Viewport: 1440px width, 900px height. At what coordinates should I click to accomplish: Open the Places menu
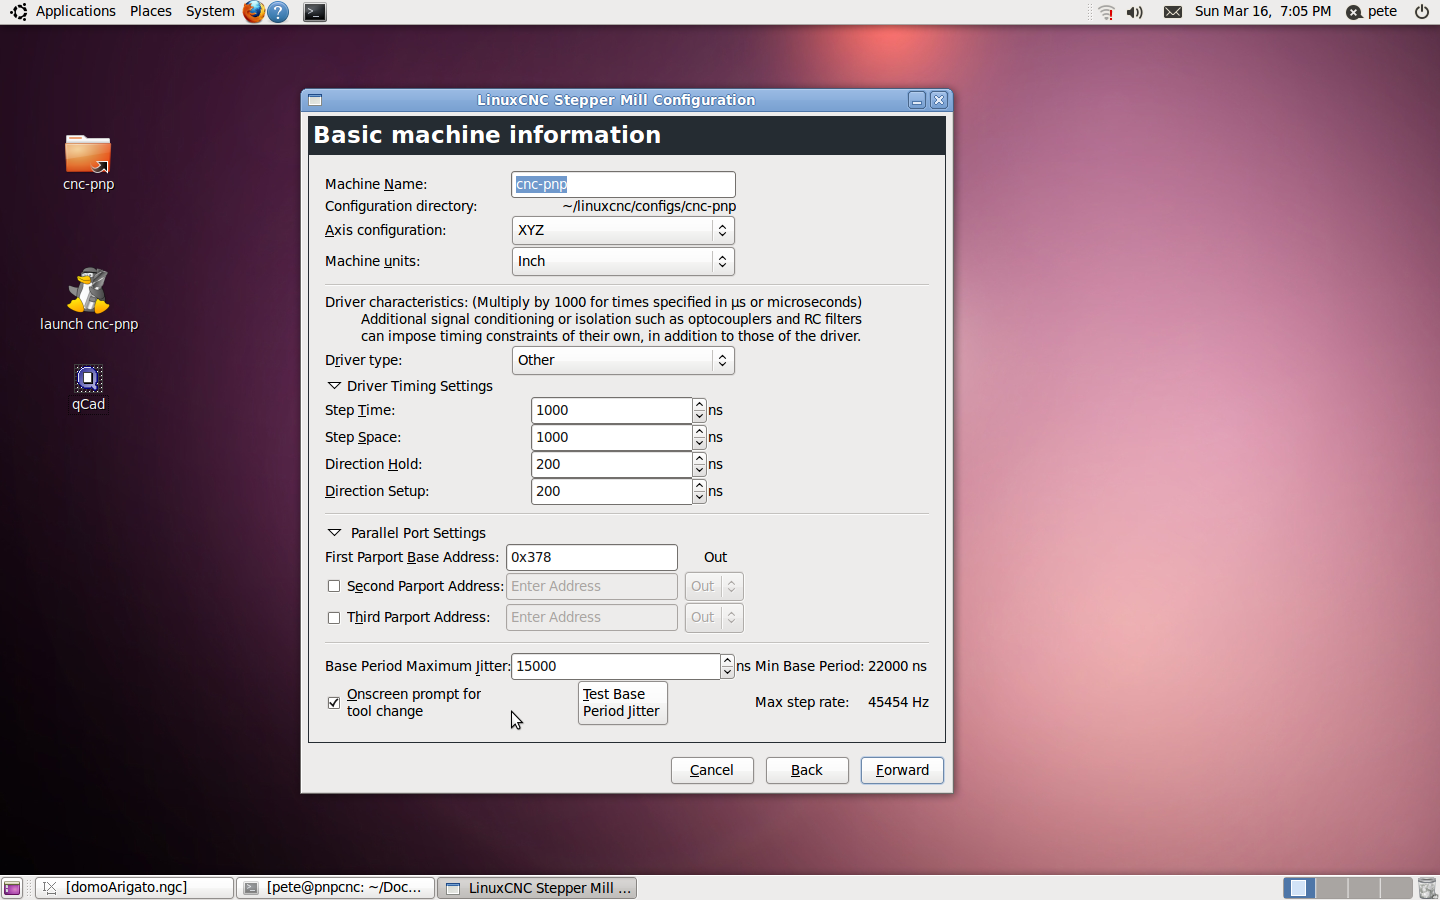tap(151, 11)
